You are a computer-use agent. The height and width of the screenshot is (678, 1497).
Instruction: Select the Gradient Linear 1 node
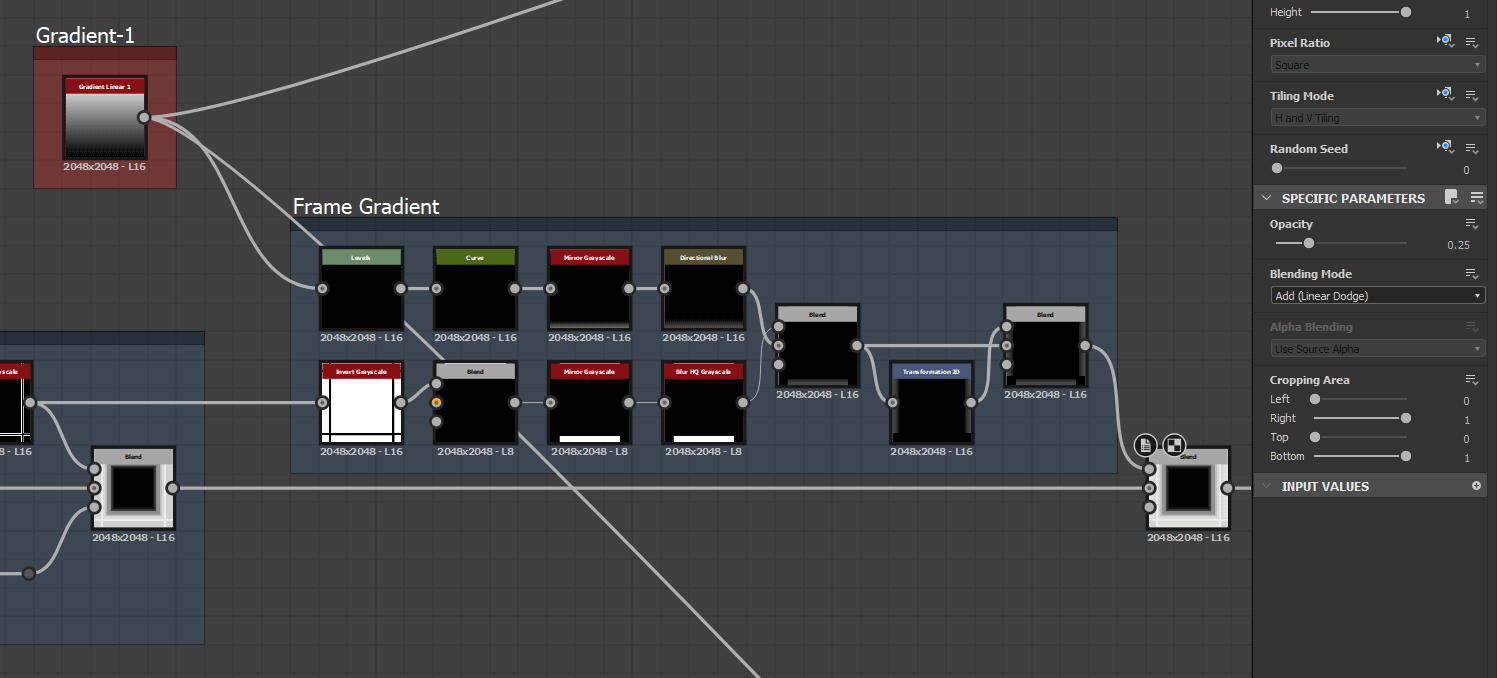105,117
